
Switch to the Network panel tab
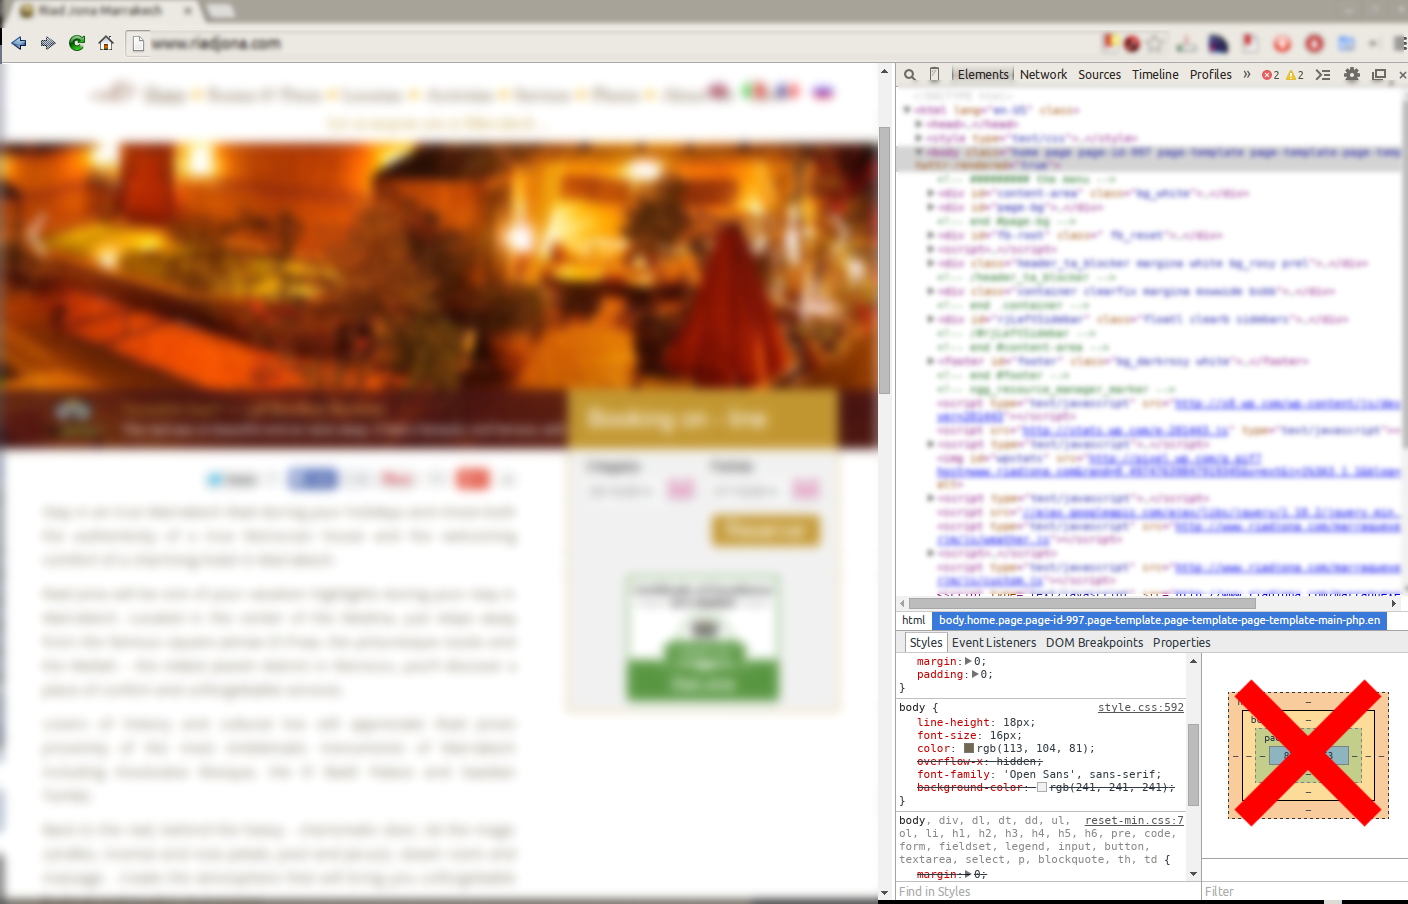click(1043, 75)
